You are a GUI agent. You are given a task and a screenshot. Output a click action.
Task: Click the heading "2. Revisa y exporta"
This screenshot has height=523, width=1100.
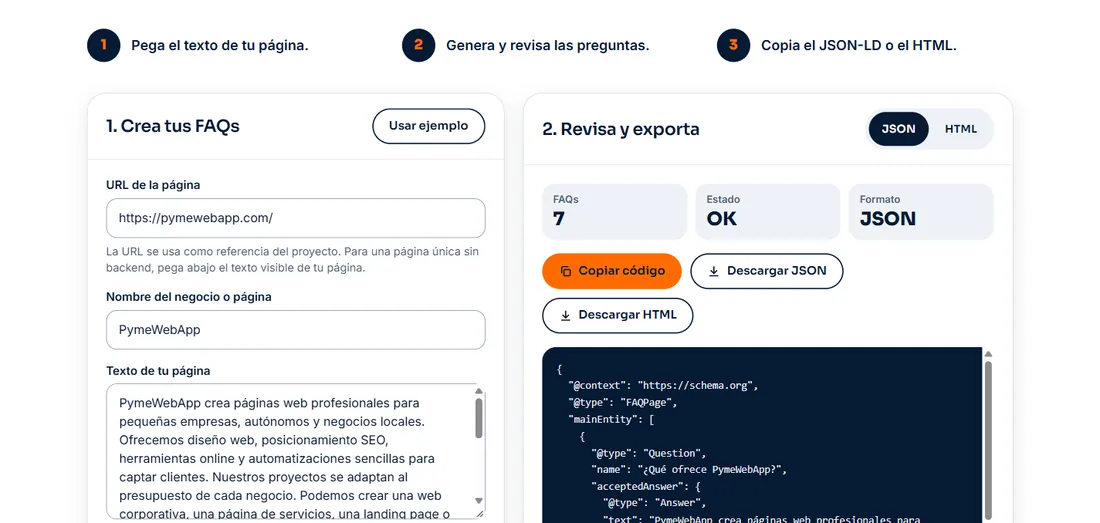[621, 129]
